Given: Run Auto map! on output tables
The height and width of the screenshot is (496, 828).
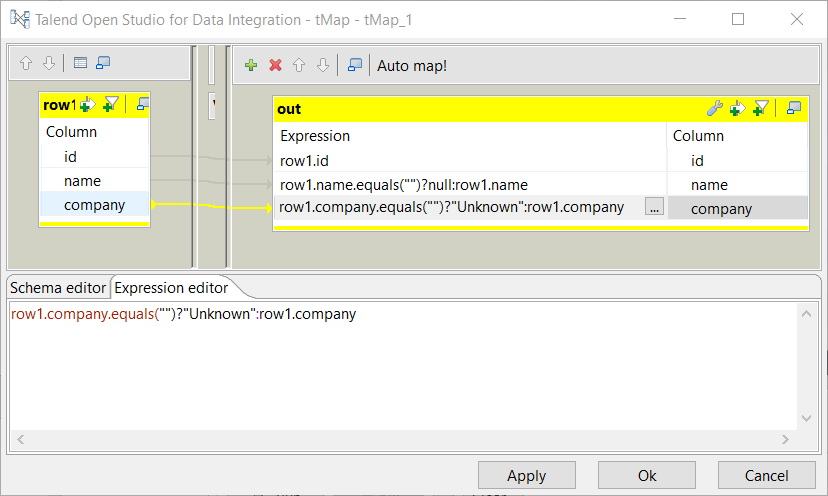Looking at the screenshot, I should [412, 66].
